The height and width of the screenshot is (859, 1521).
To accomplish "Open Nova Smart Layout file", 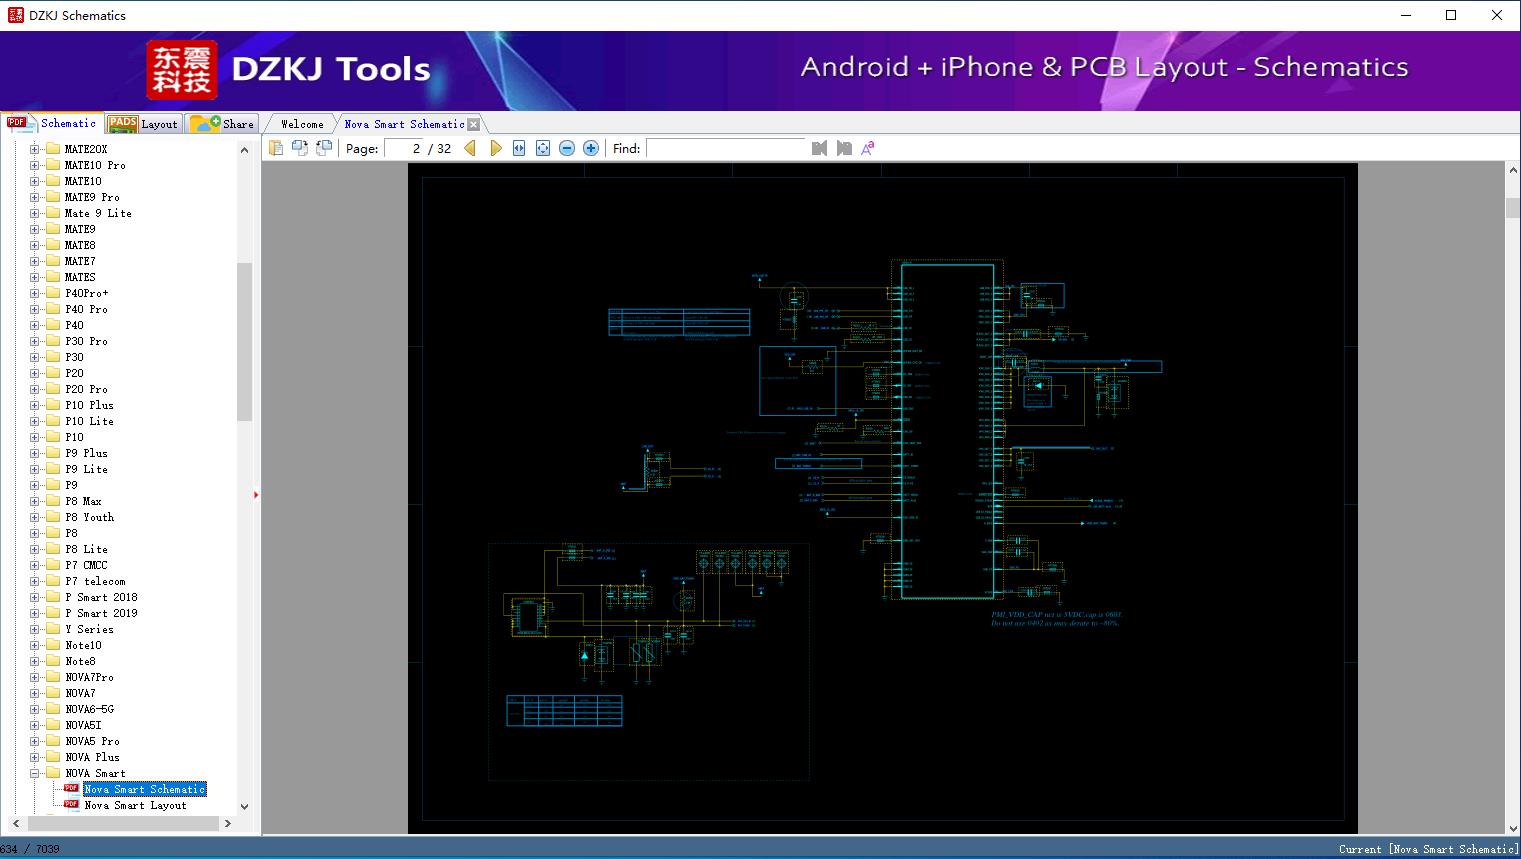I will [x=135, y=805].
